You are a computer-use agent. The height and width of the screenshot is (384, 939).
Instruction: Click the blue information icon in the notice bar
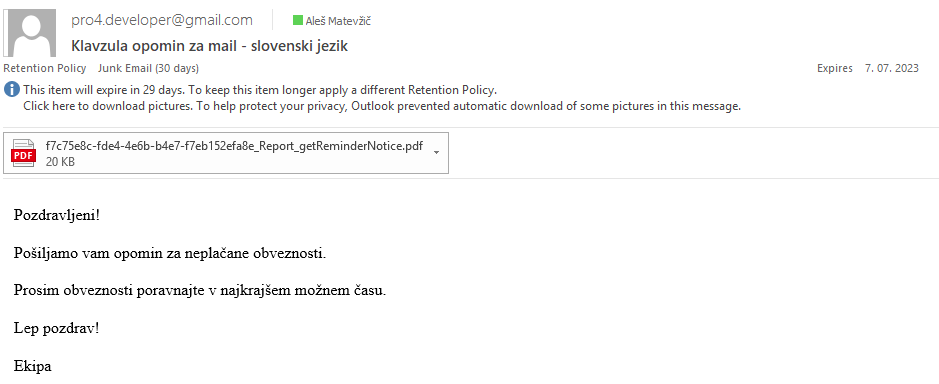point(12,90)
